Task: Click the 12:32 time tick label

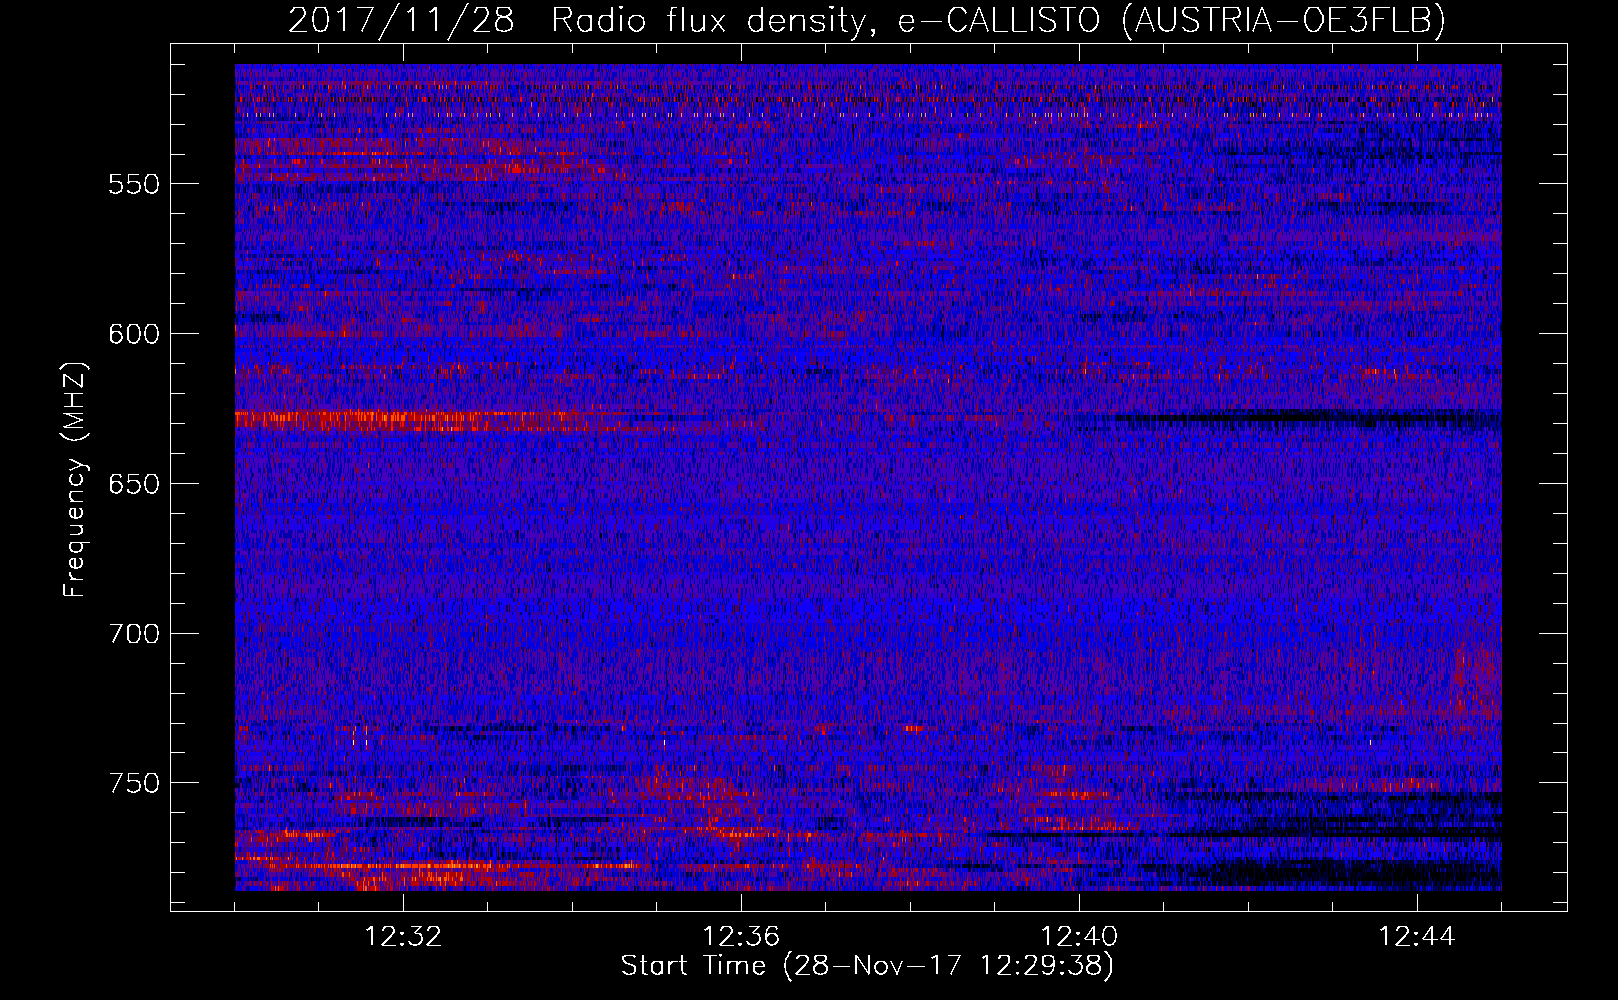Action: [404, 937]
